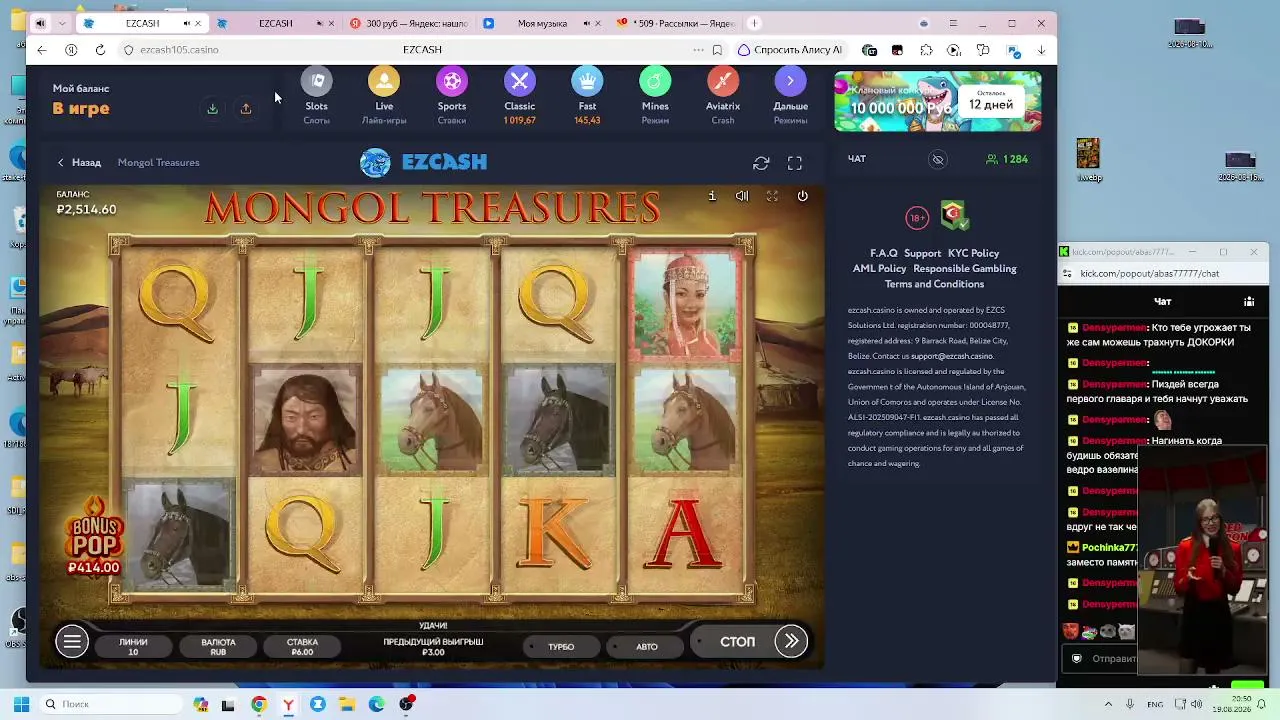Image resolution: width=1280 pixels, height=720 pixels.
Task: Open the browser downloads arrow
Action: [1041, 50]
